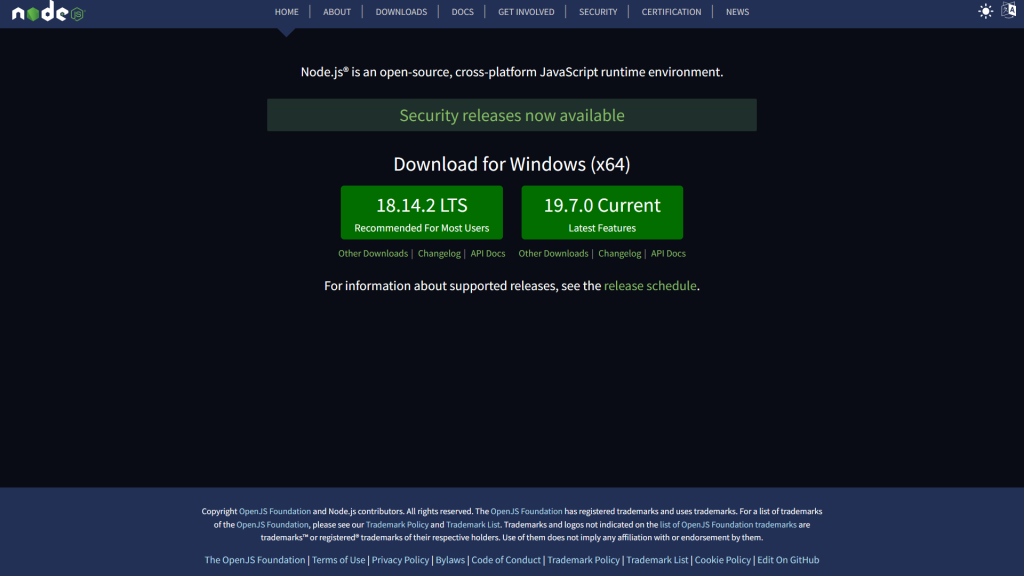The height and width of the screenshot is (576, 1024).
Task: Open API Docs under 18.14.2 LTS
Action: coord(488,253)
